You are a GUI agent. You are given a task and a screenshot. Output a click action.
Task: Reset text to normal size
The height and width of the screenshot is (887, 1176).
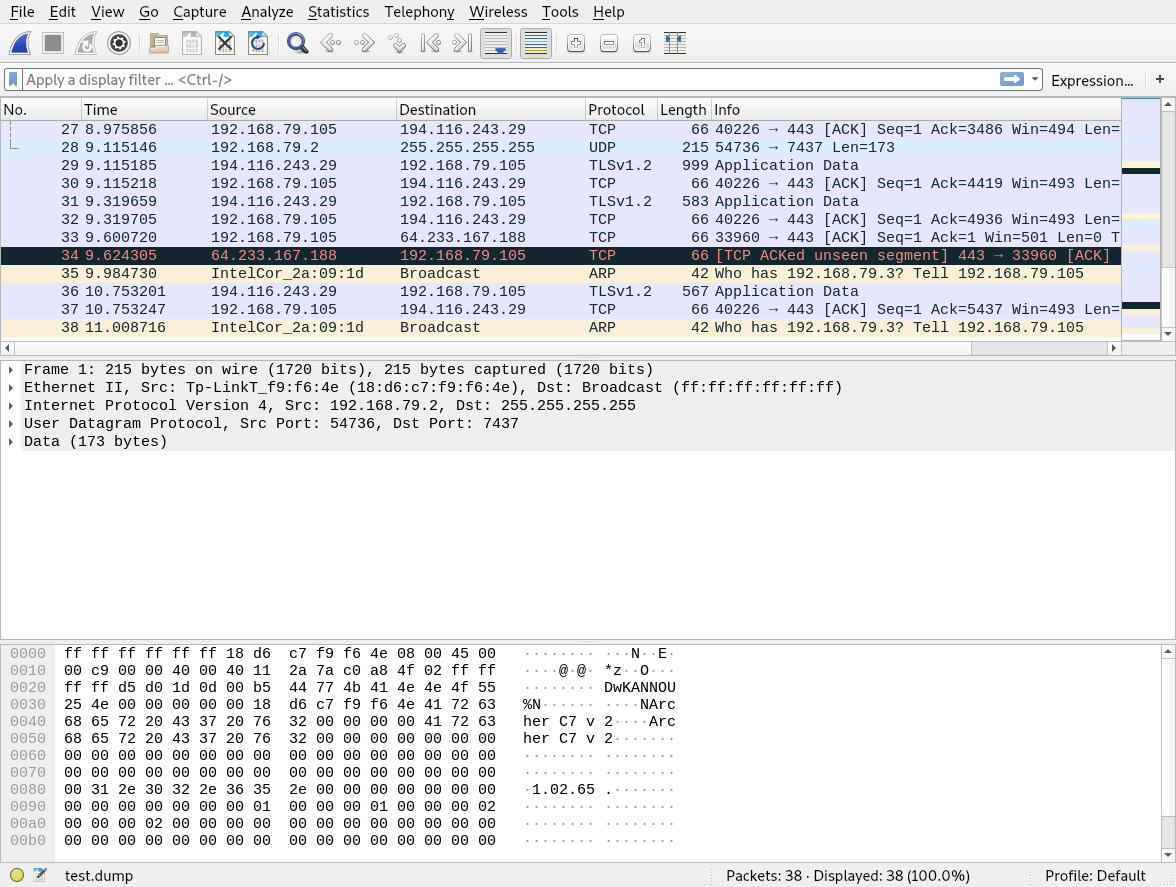click(x=642, y=43)
